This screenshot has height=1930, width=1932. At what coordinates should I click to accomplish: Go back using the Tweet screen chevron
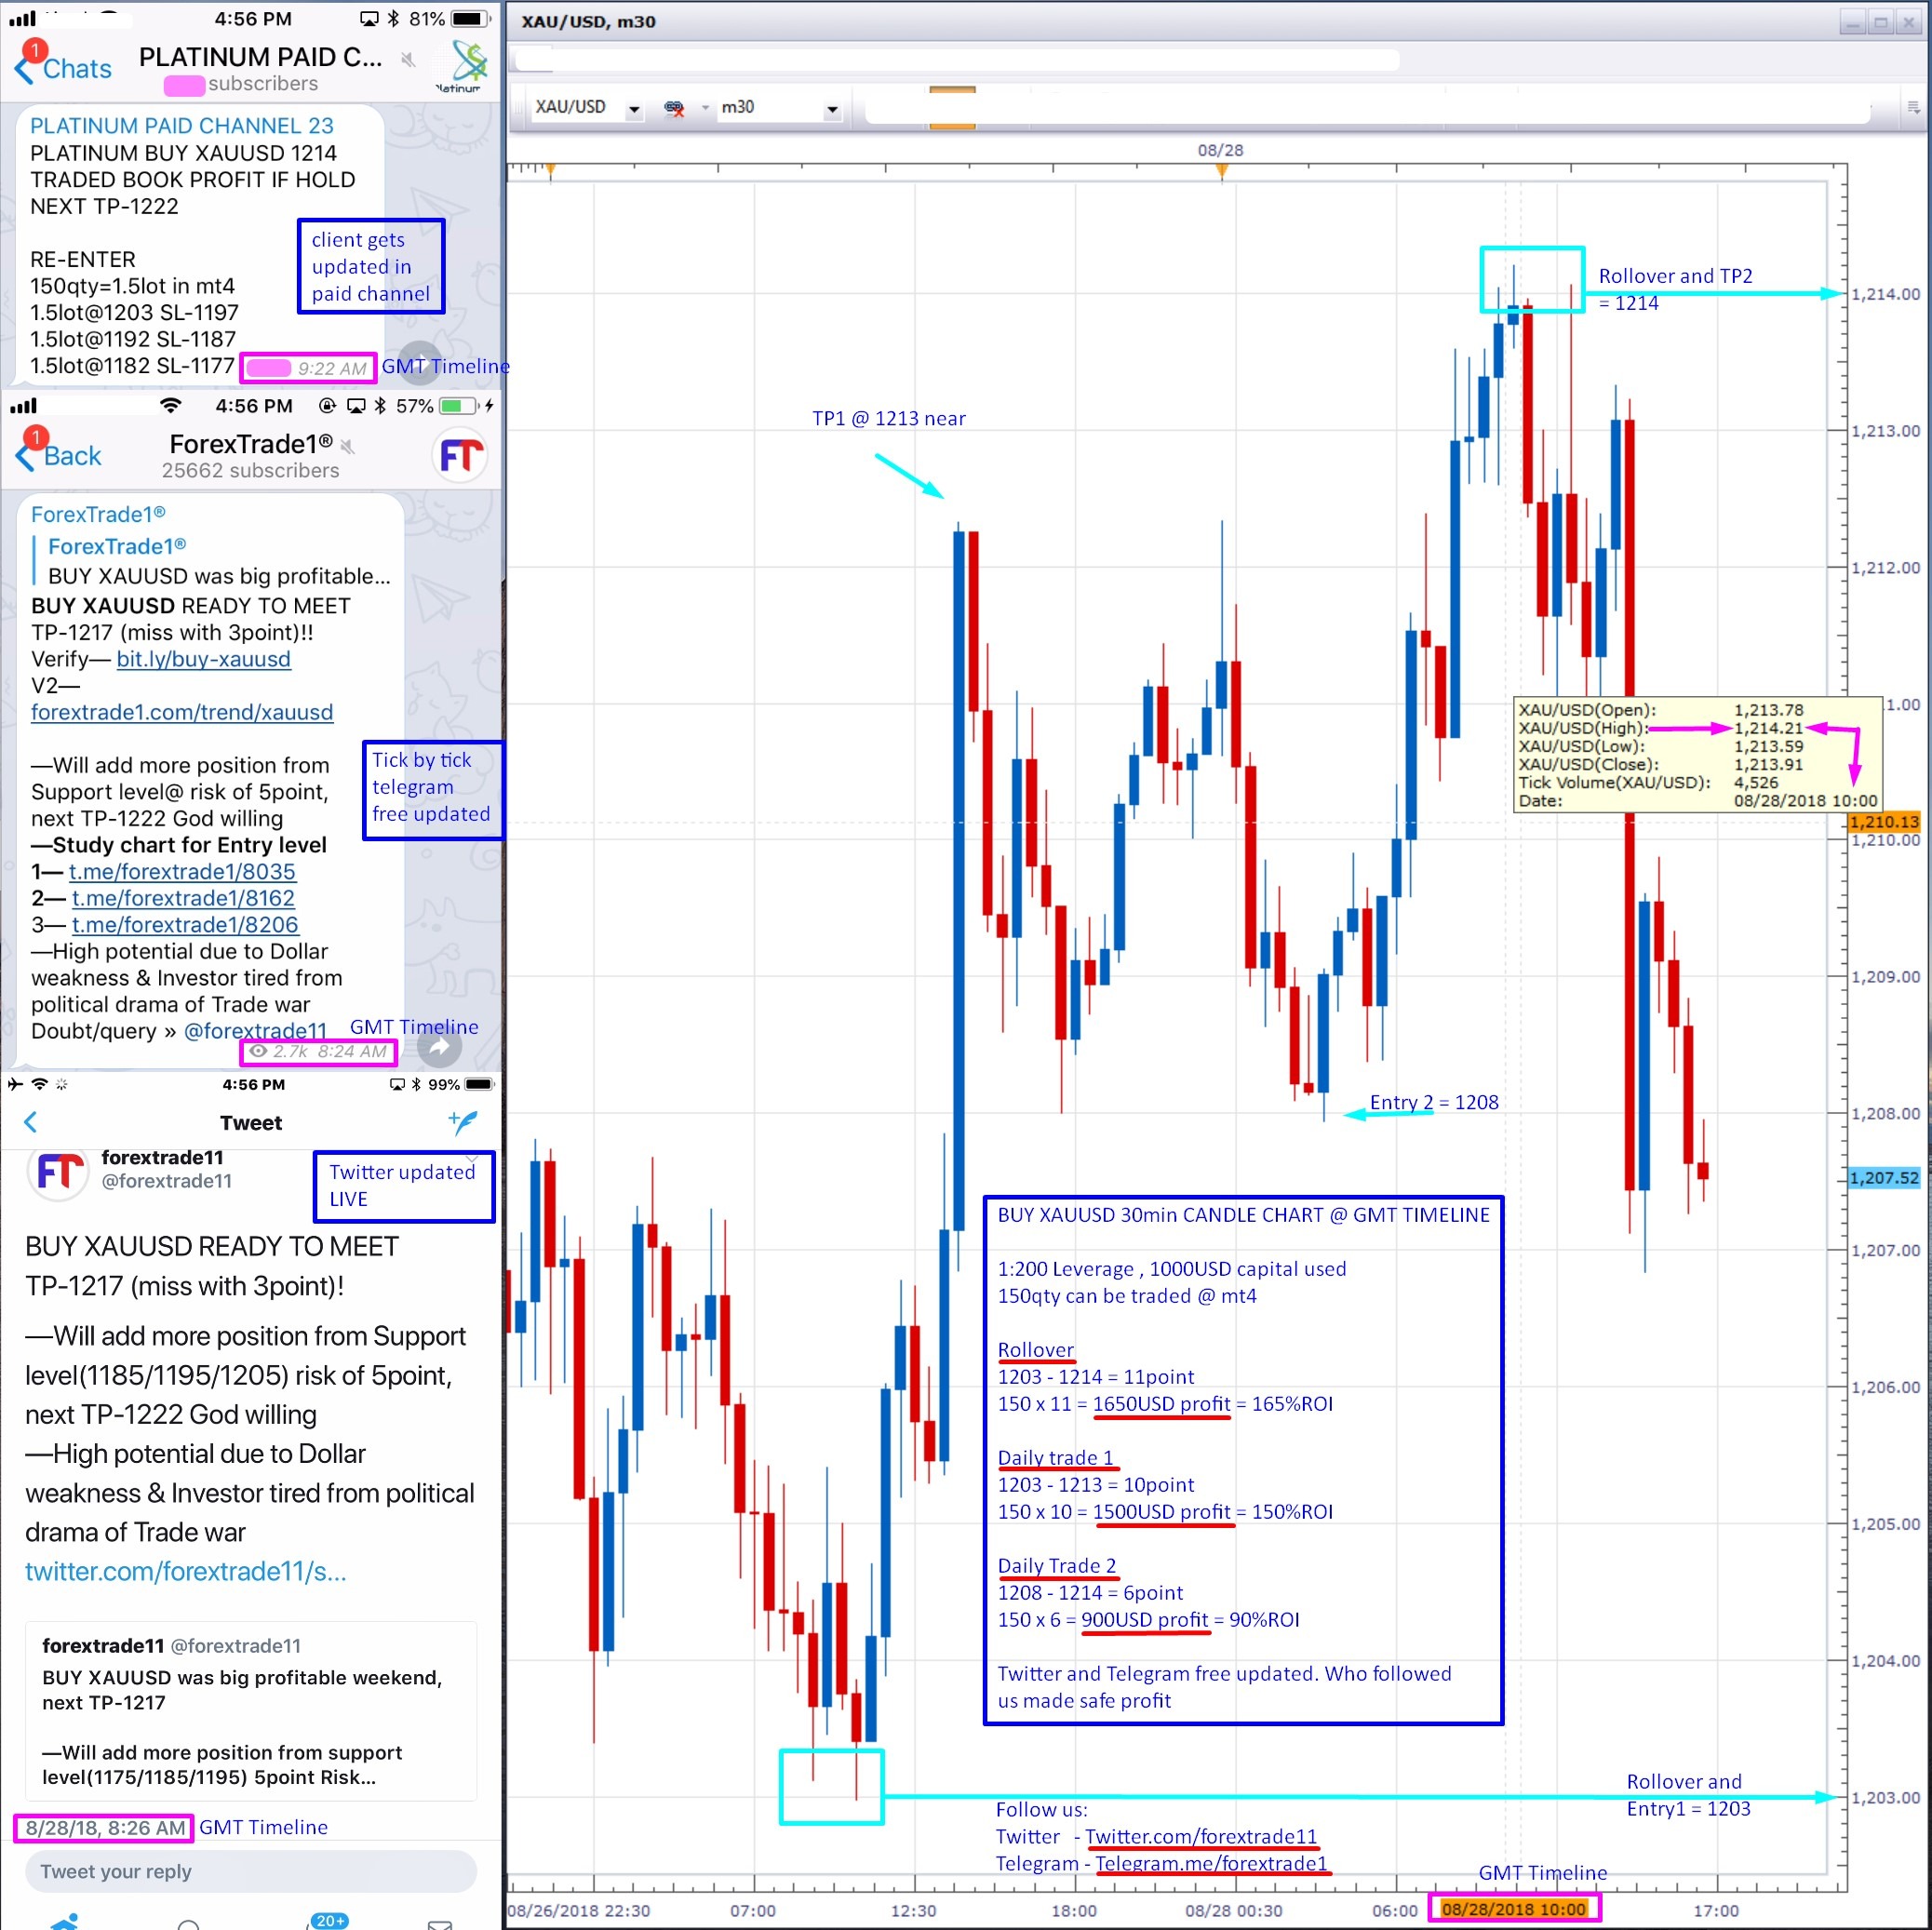tap(31, 1122)
